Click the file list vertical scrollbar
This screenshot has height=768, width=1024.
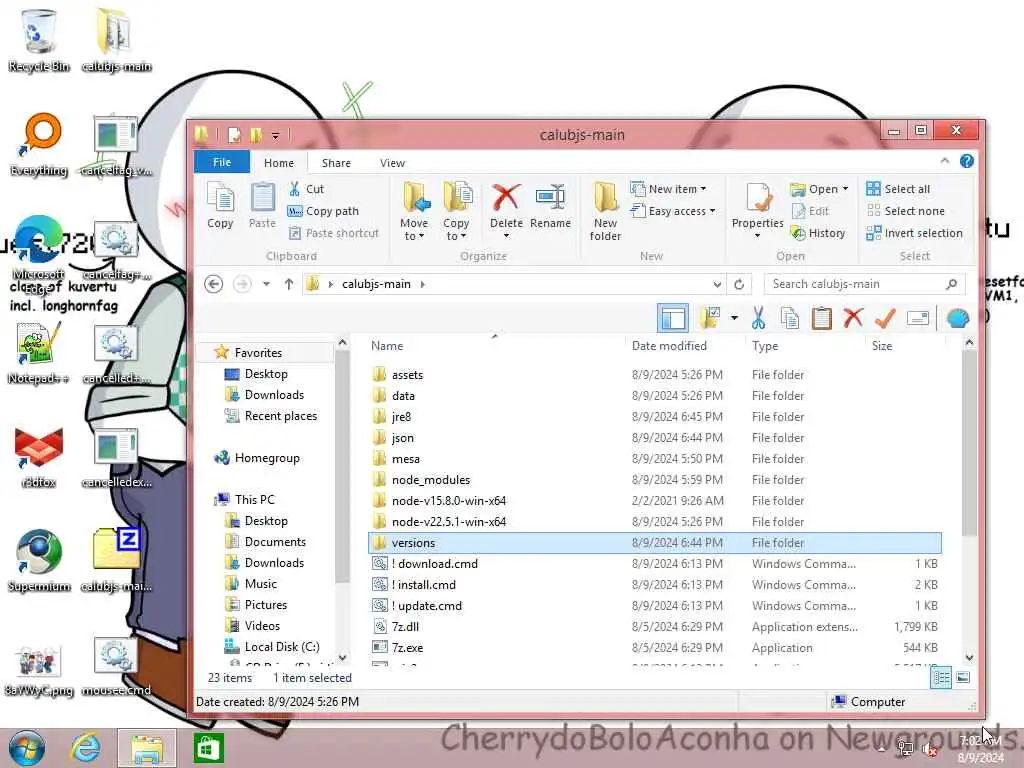pyautogui.click(x=970, y=444)
